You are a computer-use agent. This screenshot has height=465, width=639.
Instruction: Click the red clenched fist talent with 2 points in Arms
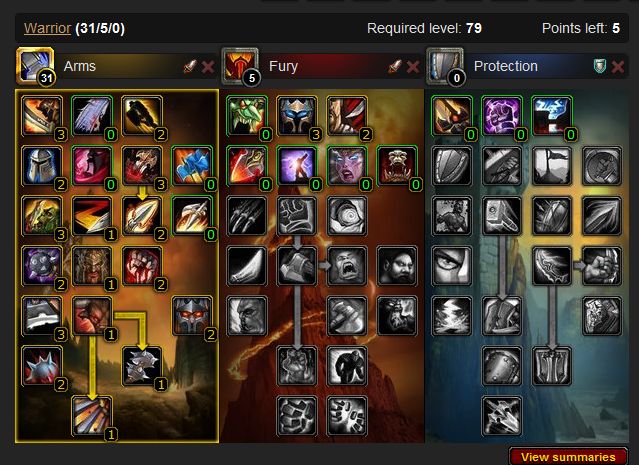click(142, 266)
